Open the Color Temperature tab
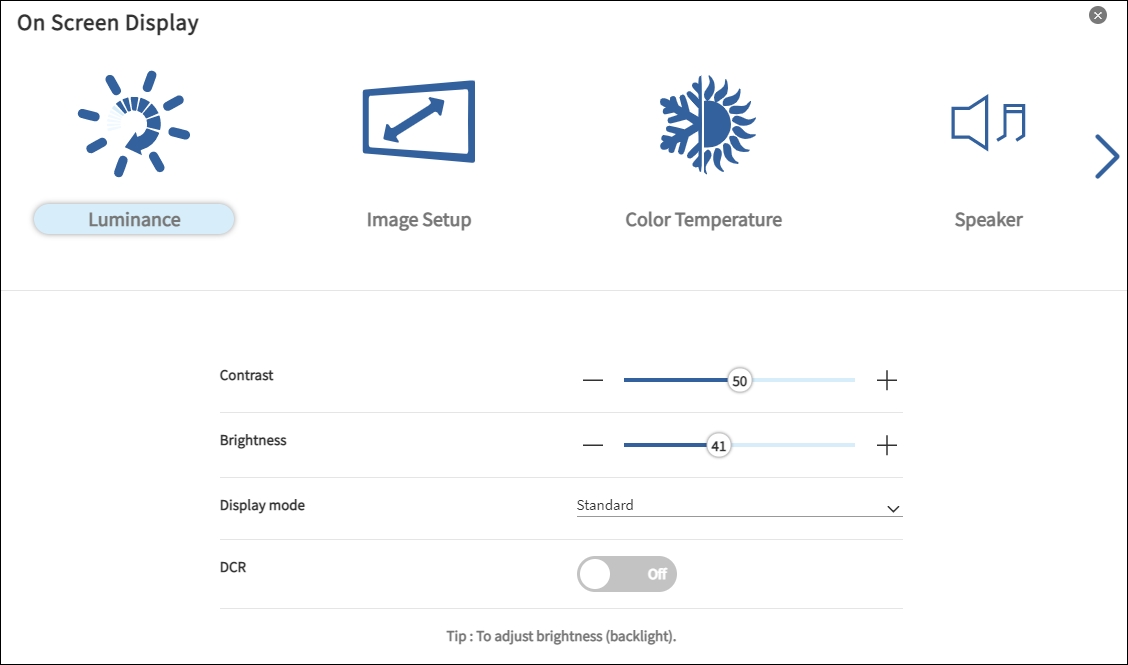1128x665 pixels. [x=703, y=220]
